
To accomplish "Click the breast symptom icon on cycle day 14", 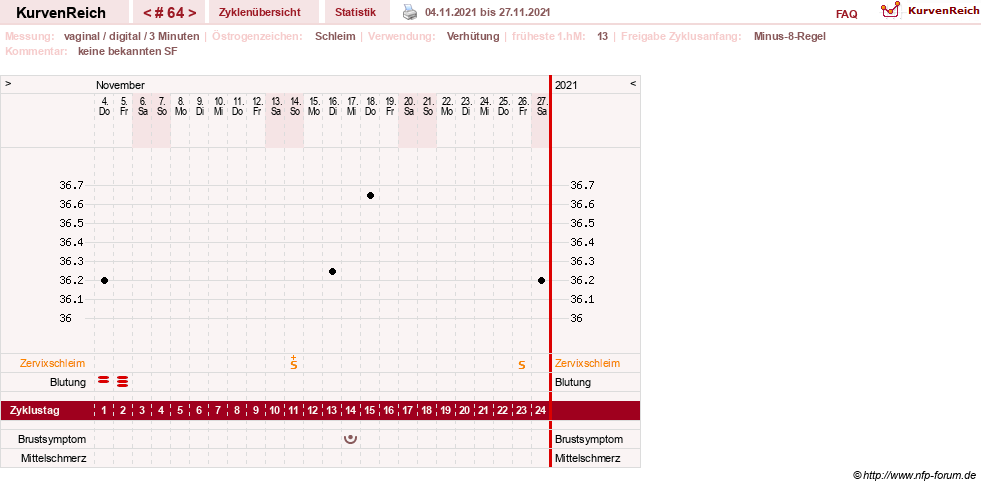I will tap(351, 439).
